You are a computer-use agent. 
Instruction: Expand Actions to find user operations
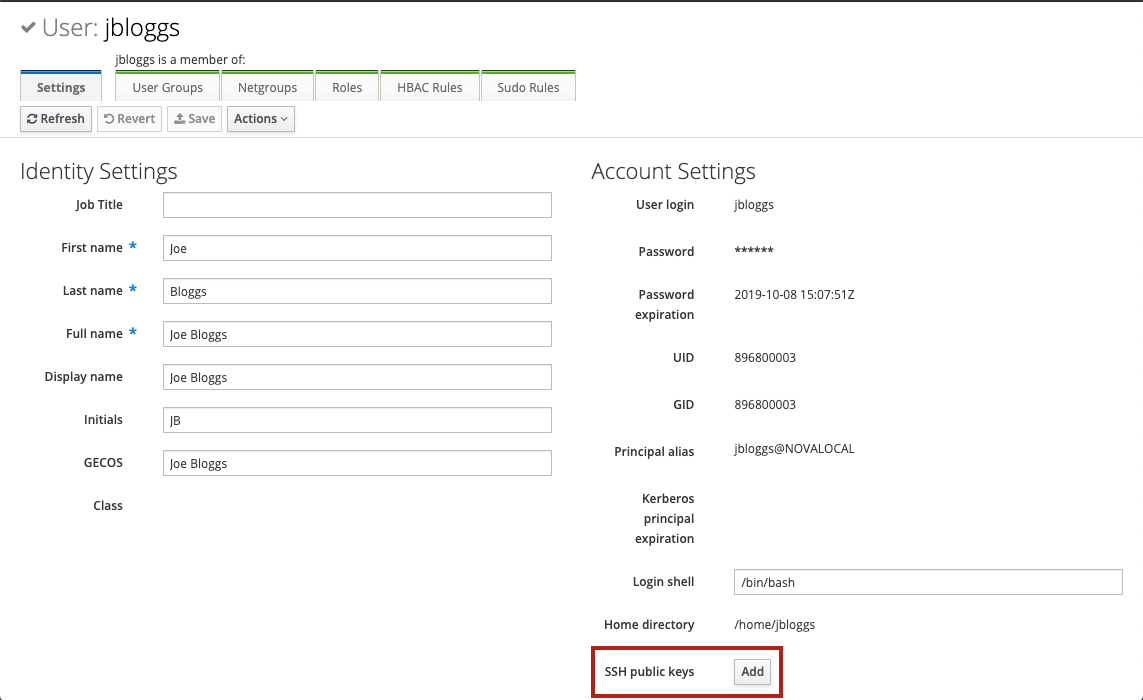coord(260,119)
